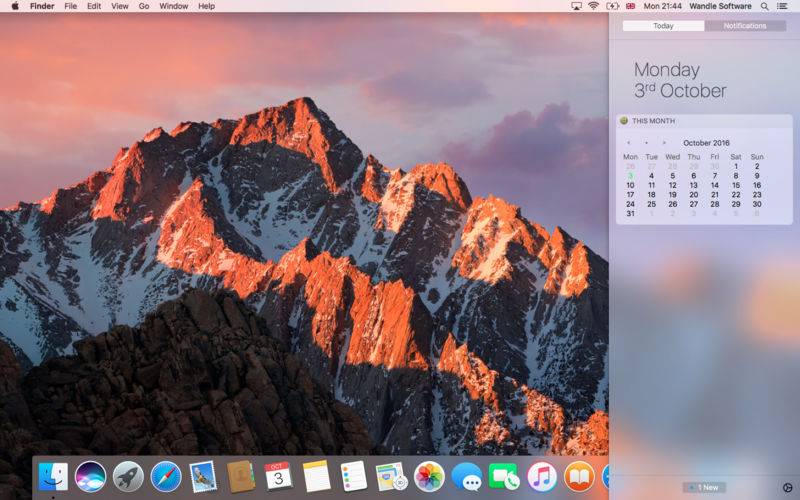Open Siri from the Dock
The width and height of the screenshot is (800, 500).
pos(90,476)
